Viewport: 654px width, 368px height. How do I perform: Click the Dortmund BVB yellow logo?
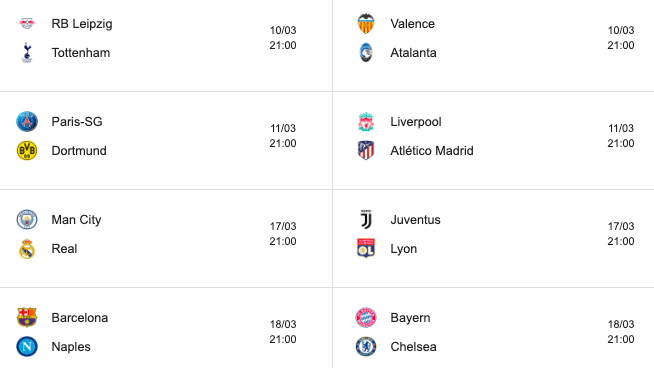click(27, 151)
